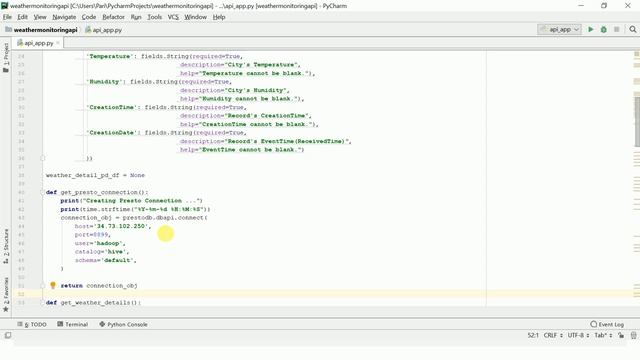Change Tab indent setting in status bar

point(603,335)
